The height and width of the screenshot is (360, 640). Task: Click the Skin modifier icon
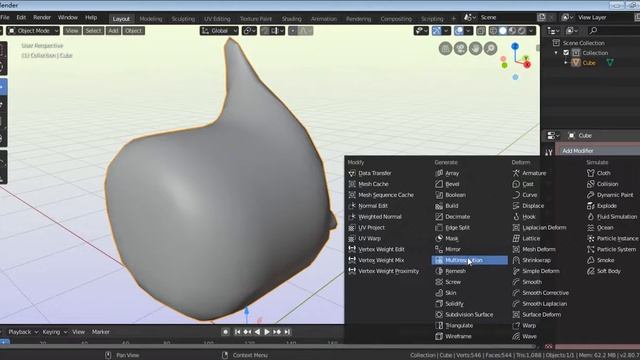[x=439, y=293]
